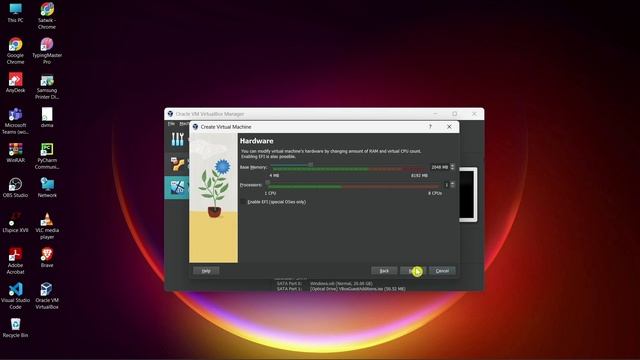Viewport: 640px width, 360px height.
Task: Open the Recycle Bin
Action: coord(16,328)
